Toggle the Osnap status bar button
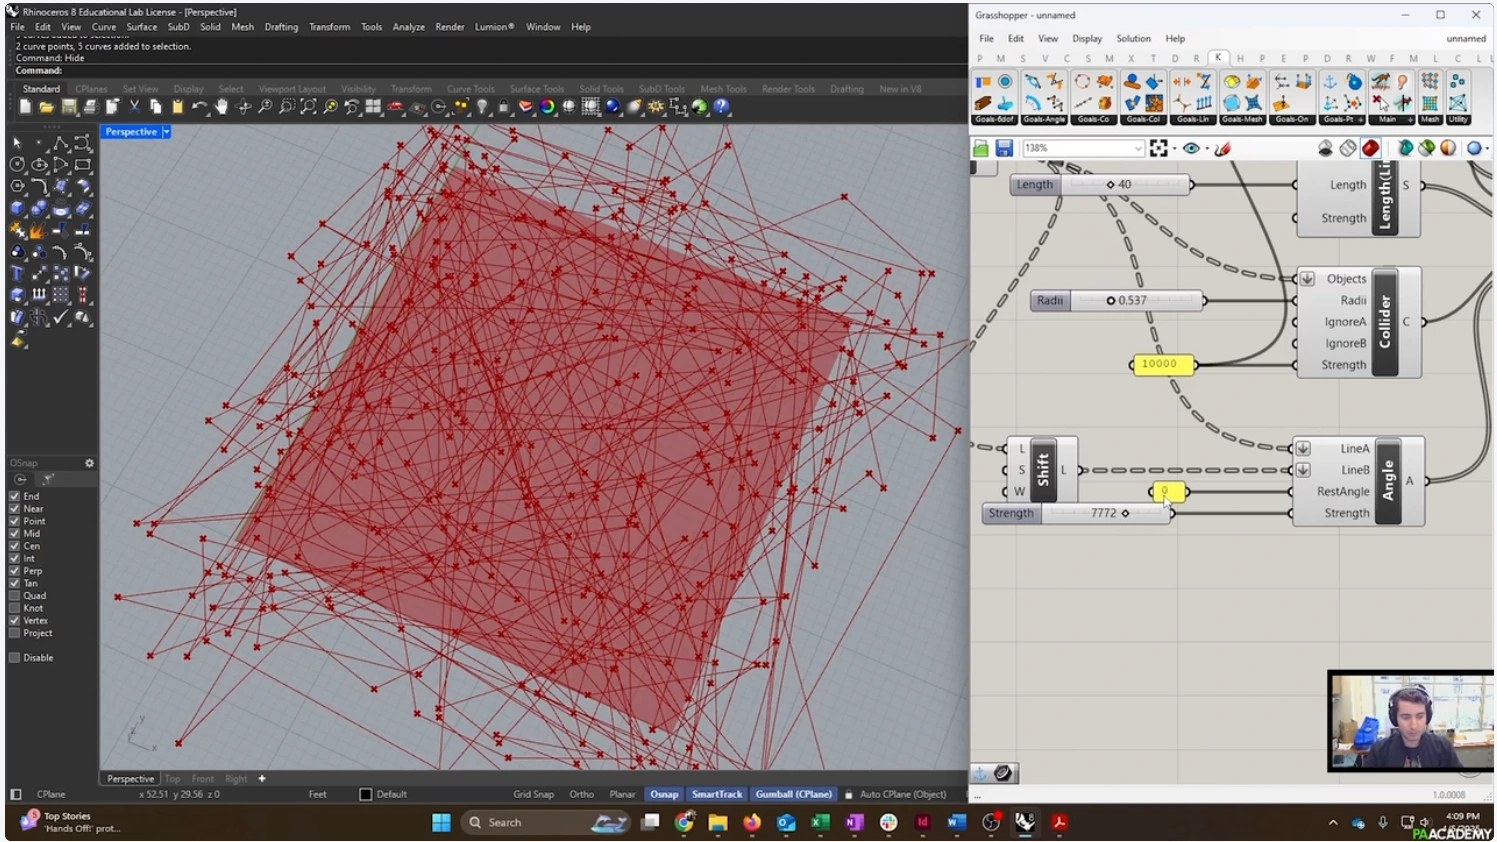The width and height of the screenshot is (1497, 842). click(x=664, y=794)
